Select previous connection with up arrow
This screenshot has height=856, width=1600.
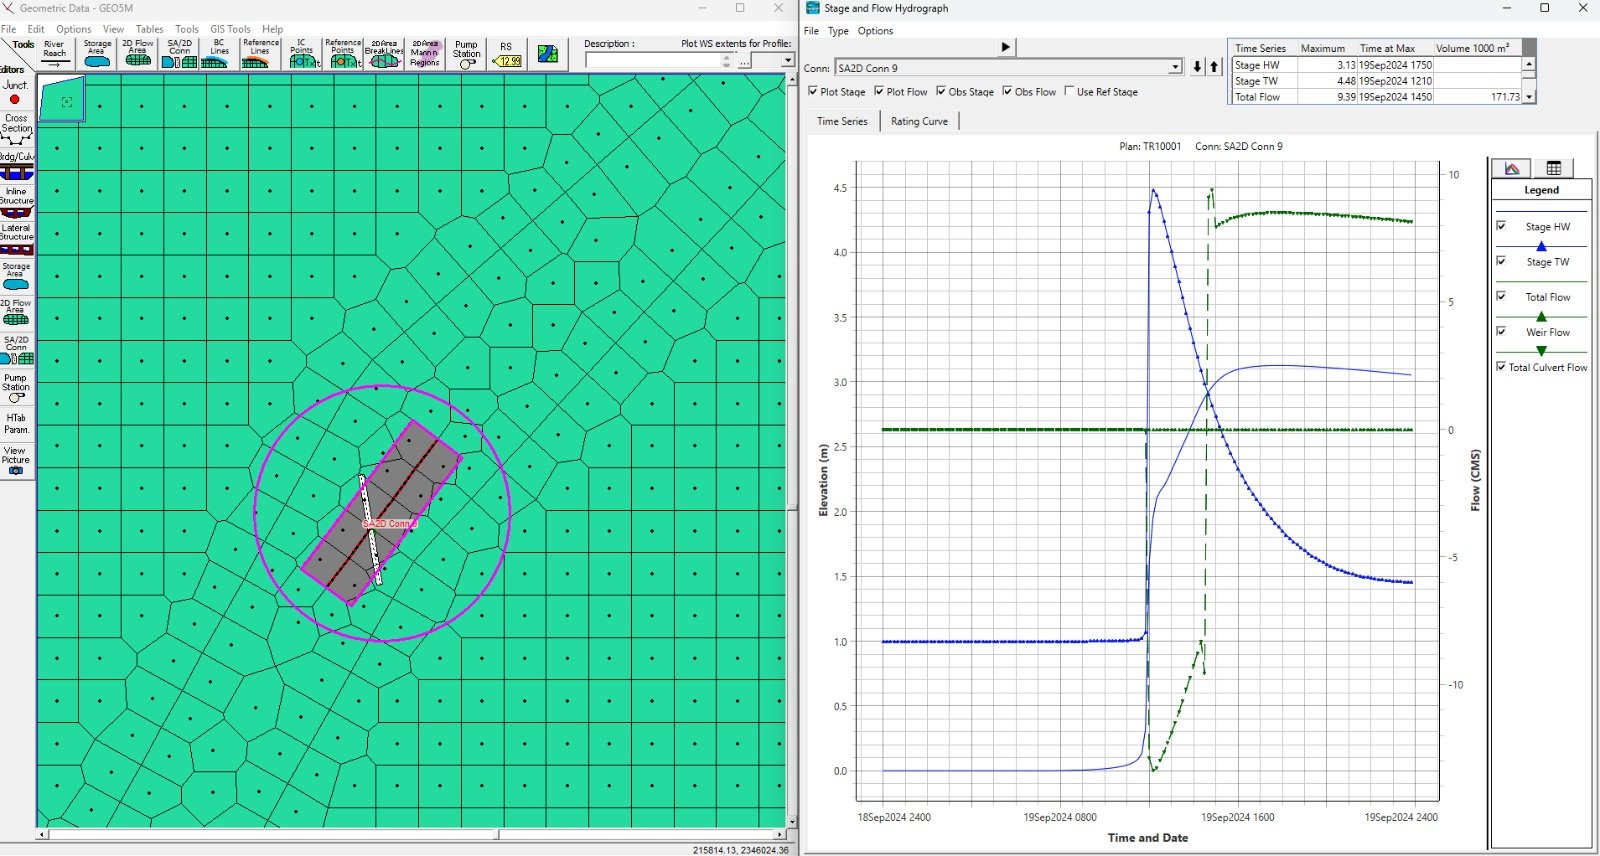1214,67
